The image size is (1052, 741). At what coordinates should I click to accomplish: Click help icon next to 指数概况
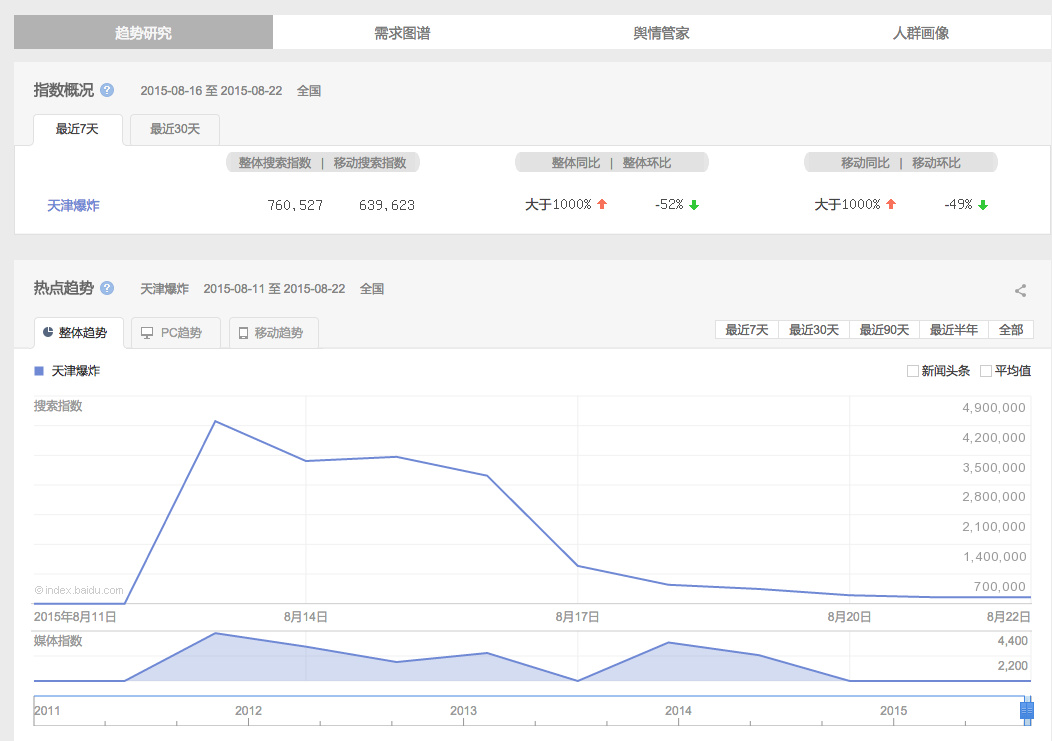107,90
